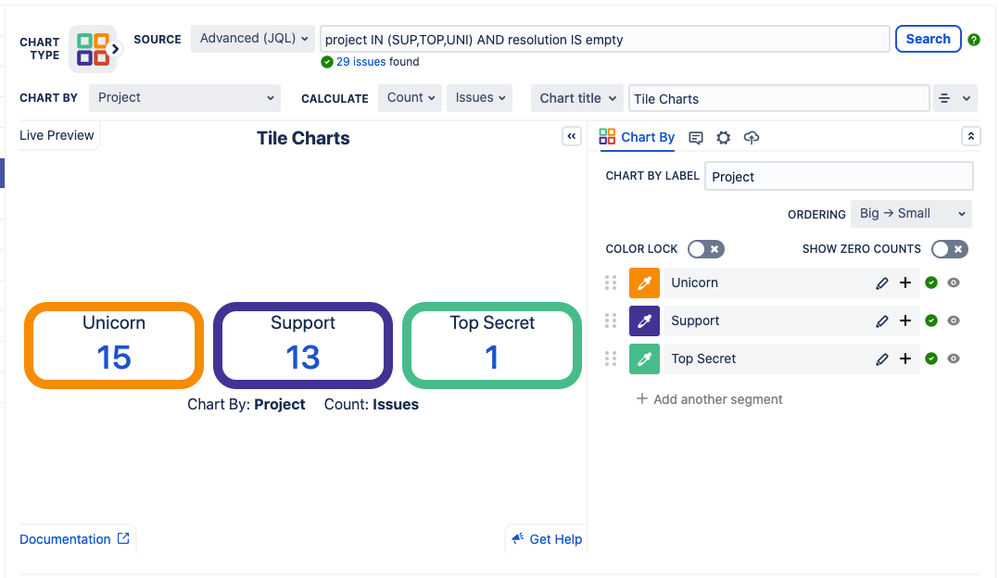Edit the Top Secret segment with the pencil icon

882,359
